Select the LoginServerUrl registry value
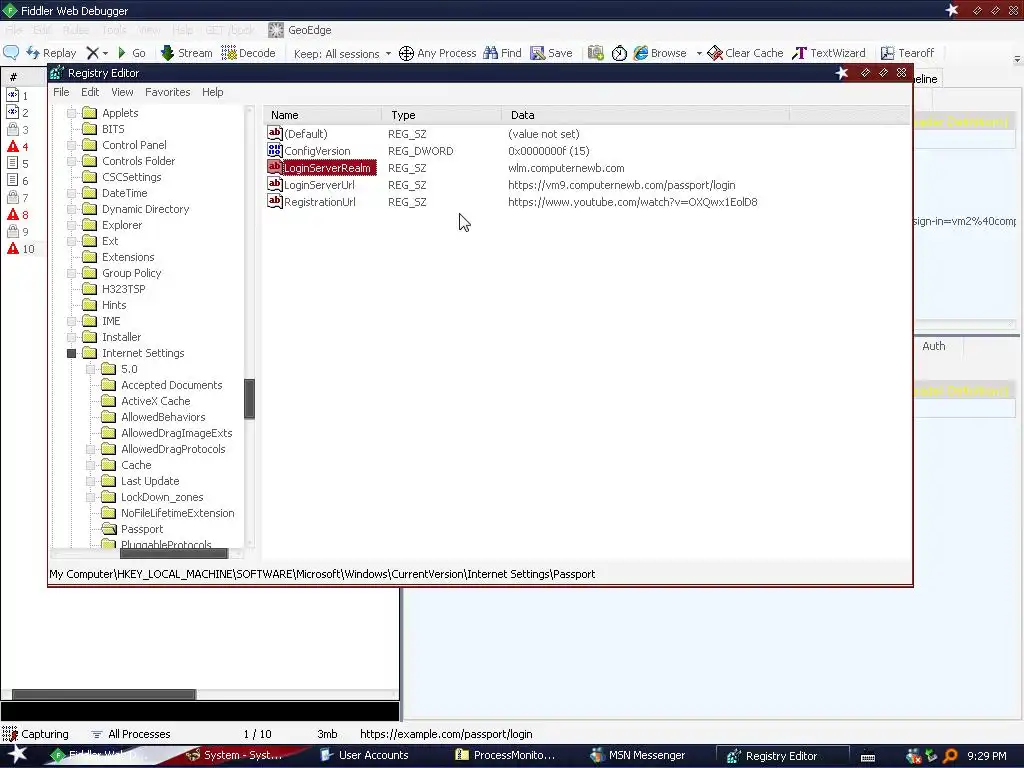This screenshot has height=768, width=1024. tap(319, 185)
